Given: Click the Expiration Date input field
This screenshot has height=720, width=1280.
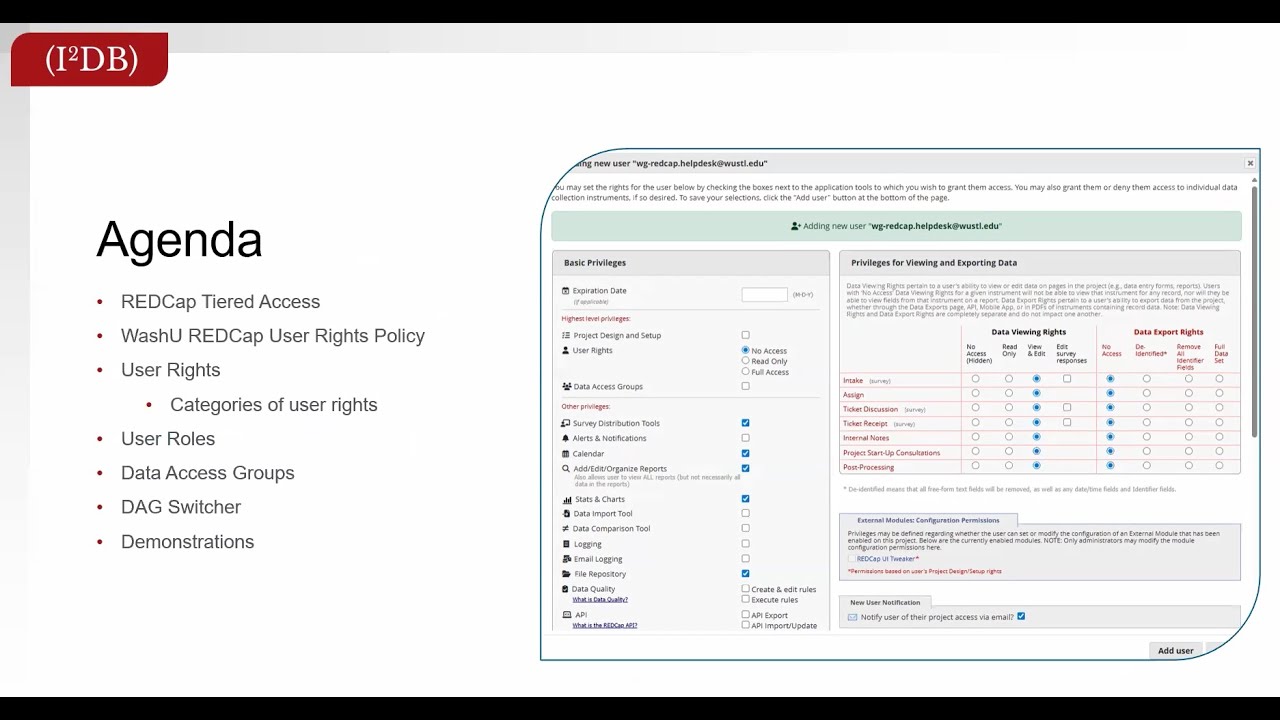Looking at the screenshot, I should 765,294.
